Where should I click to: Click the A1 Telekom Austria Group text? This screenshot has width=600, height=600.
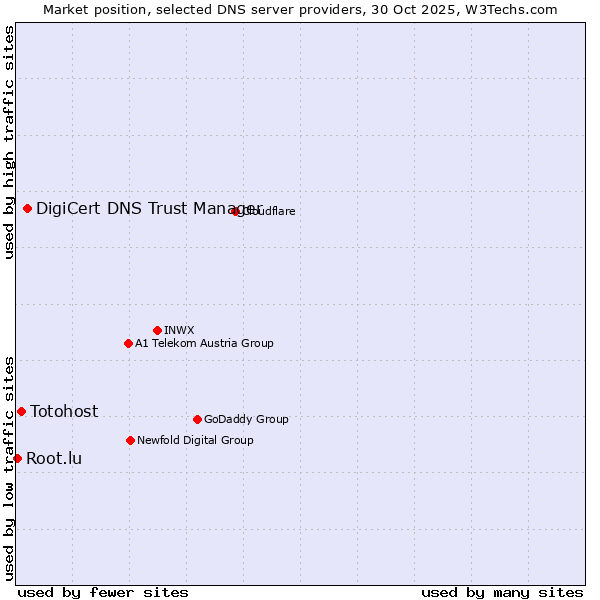204,343
